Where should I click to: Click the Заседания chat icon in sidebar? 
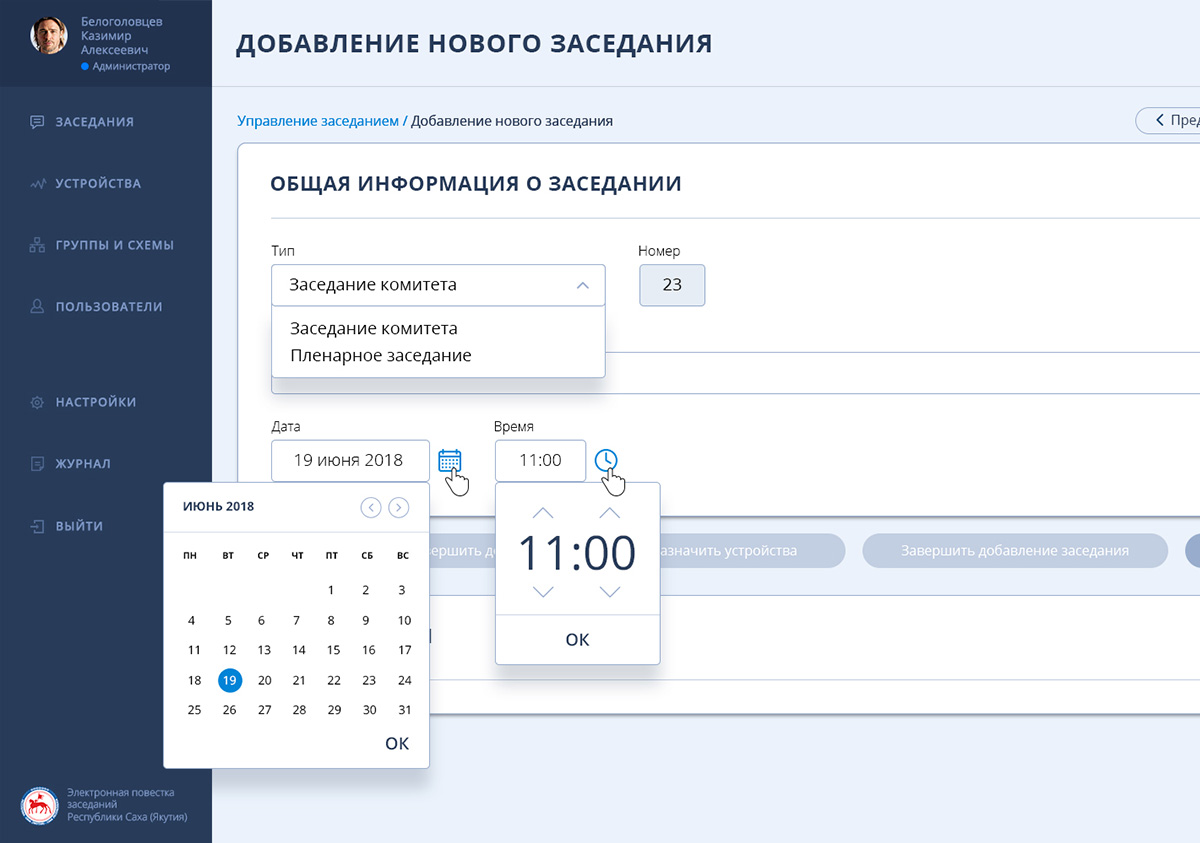37,122
